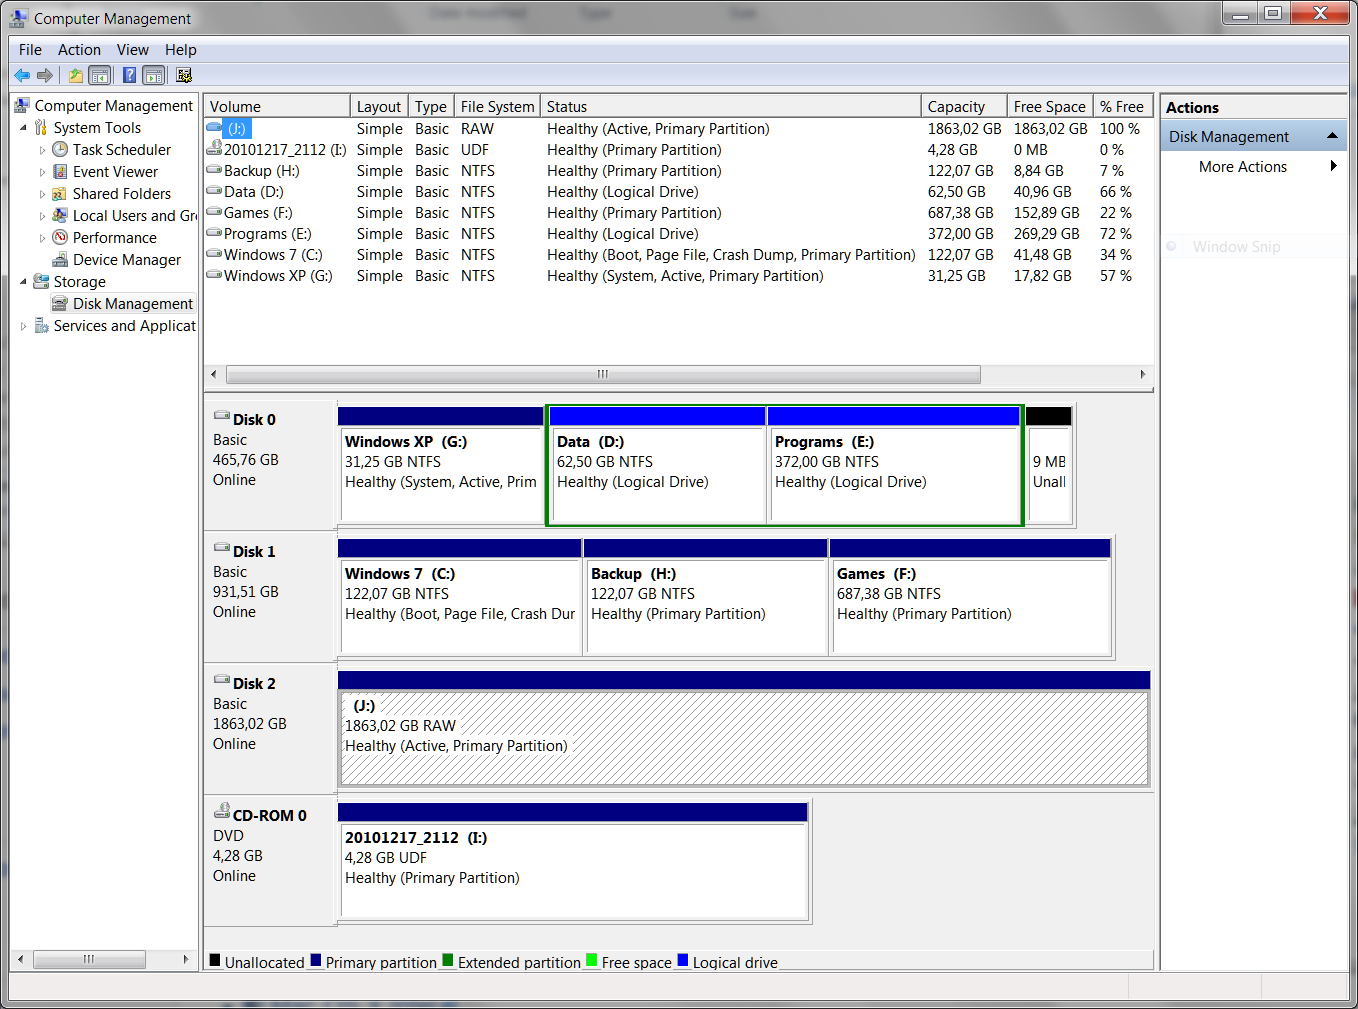Screen dimensions: 1358x1009
Task: Sort by the Status column header
Action: 730,106
